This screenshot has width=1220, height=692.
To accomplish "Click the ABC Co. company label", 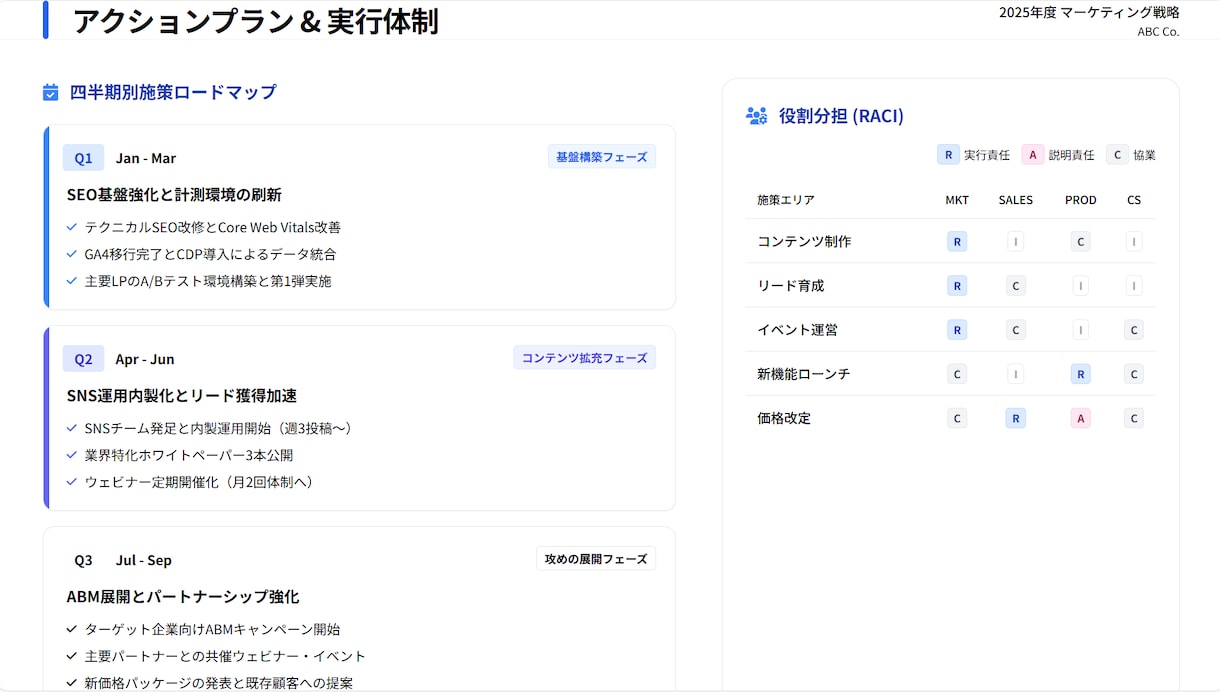I will [1158, 31].
